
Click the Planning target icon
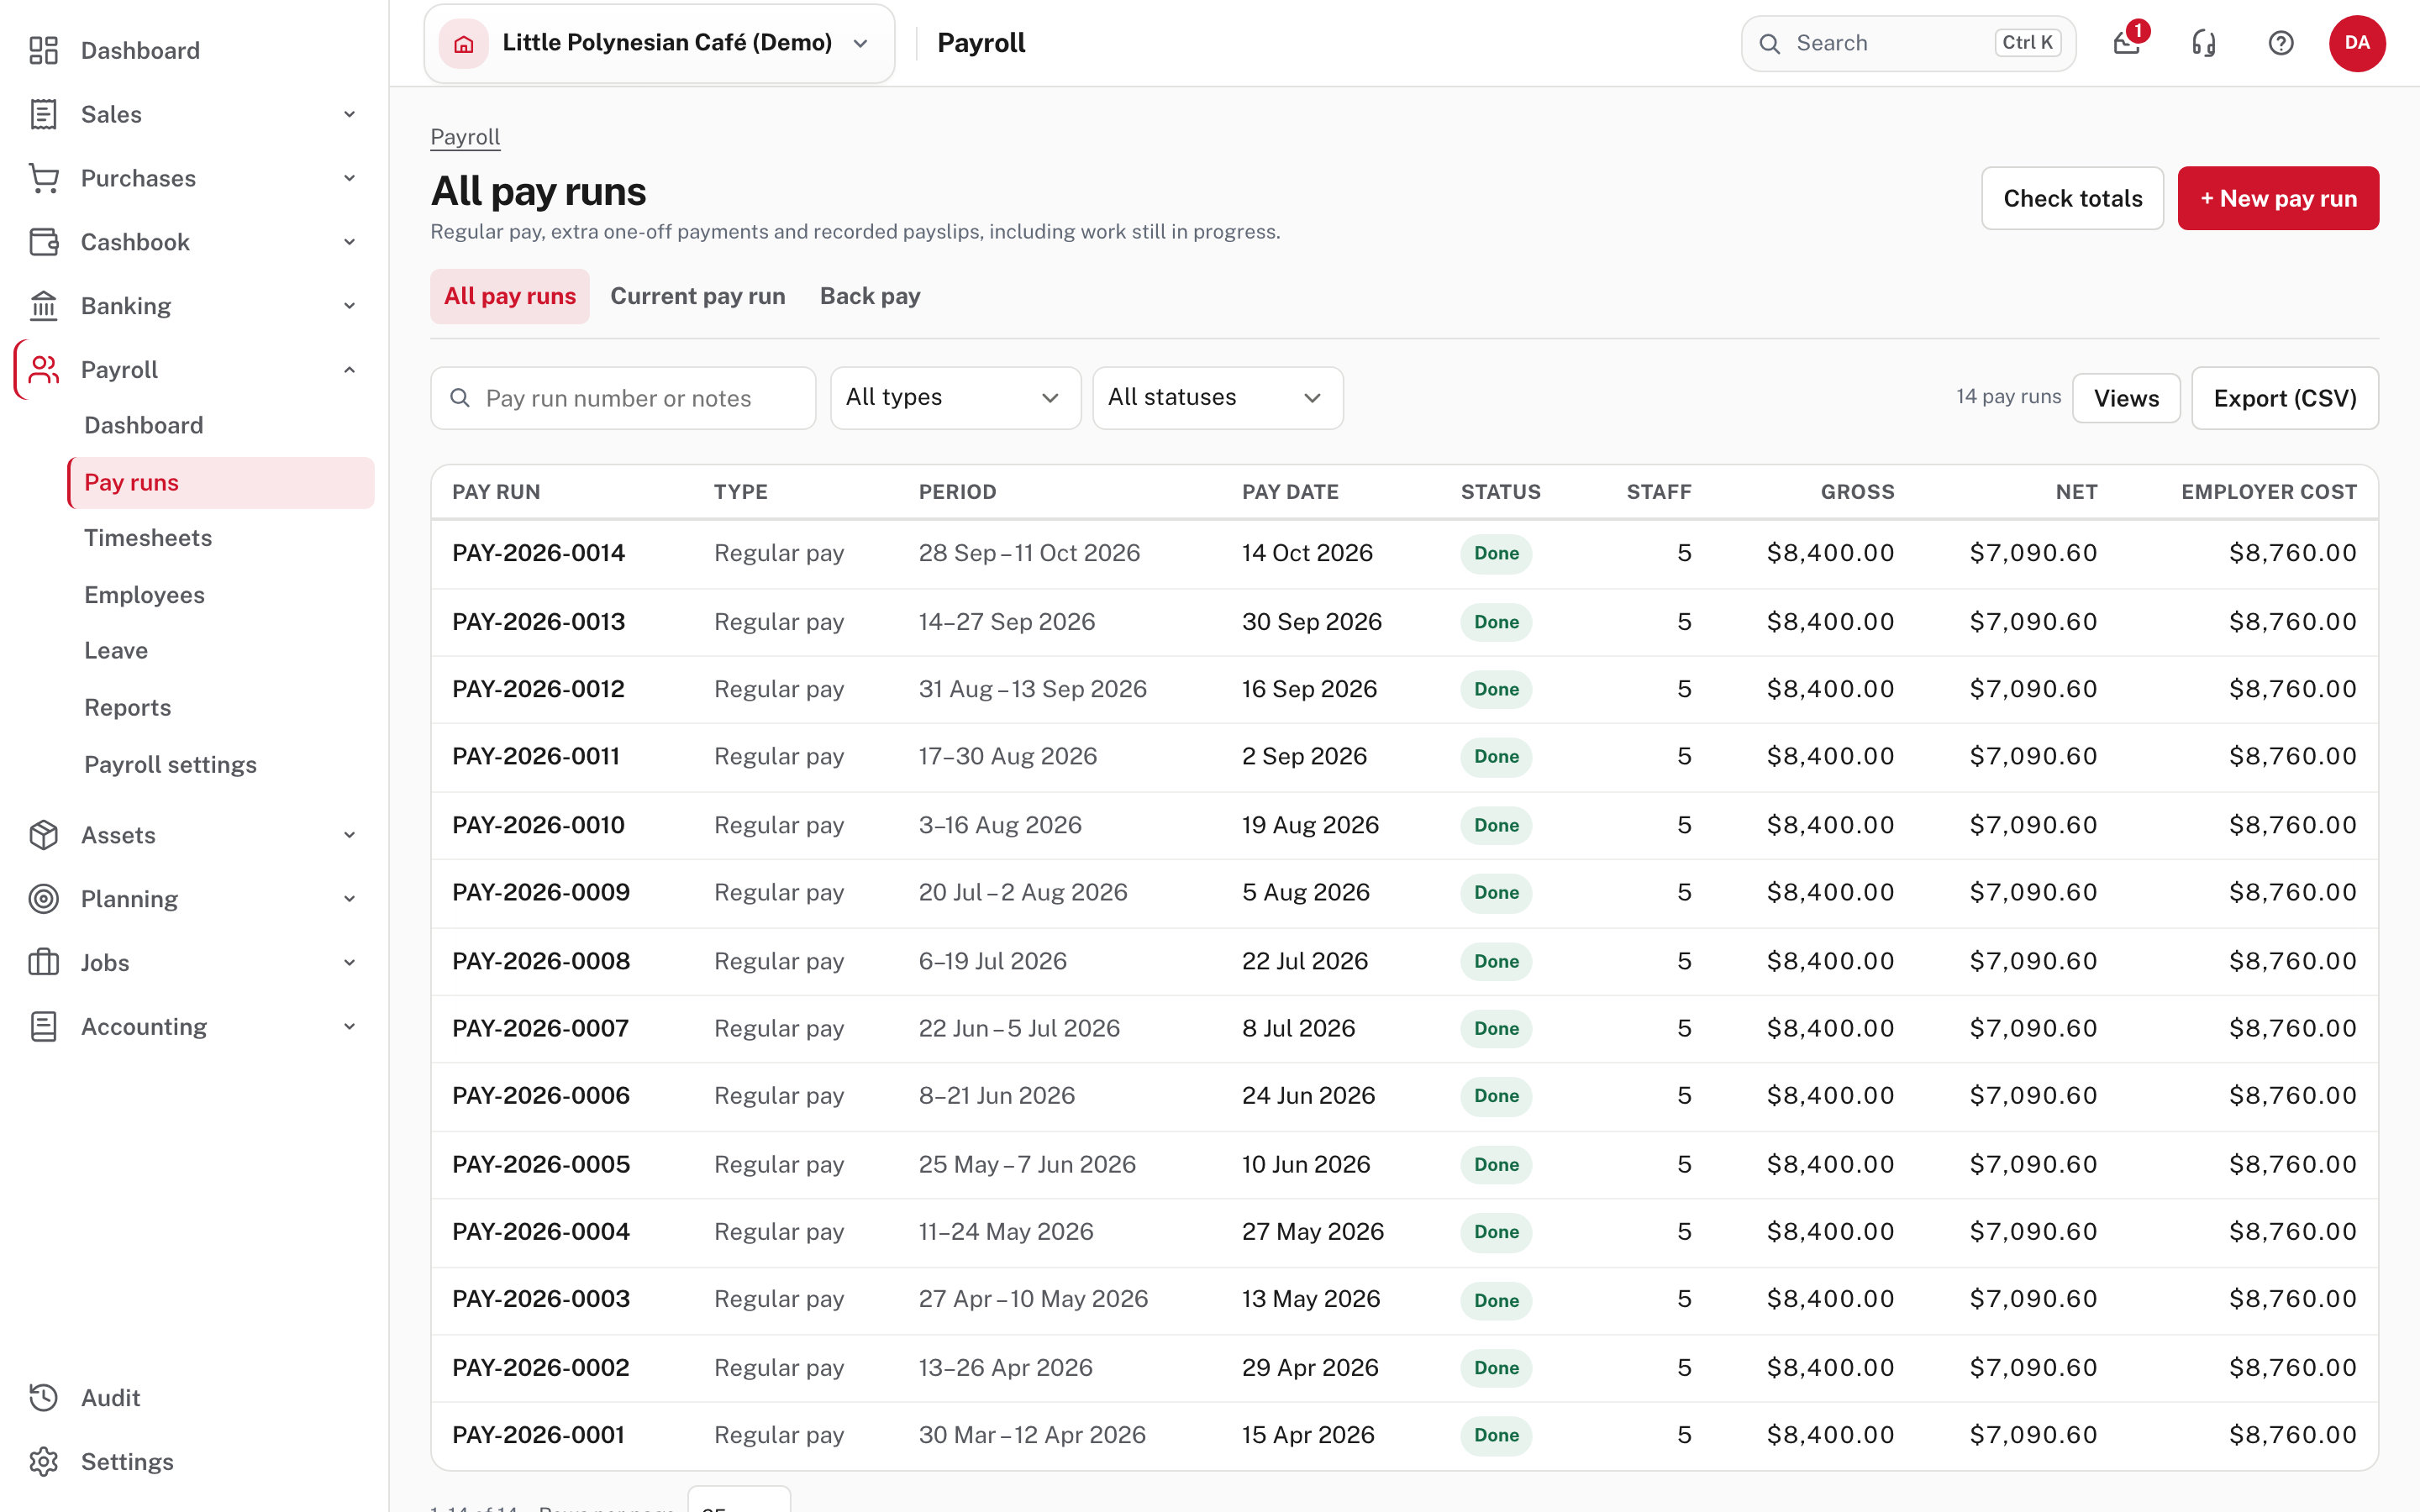tap(43, 899)
